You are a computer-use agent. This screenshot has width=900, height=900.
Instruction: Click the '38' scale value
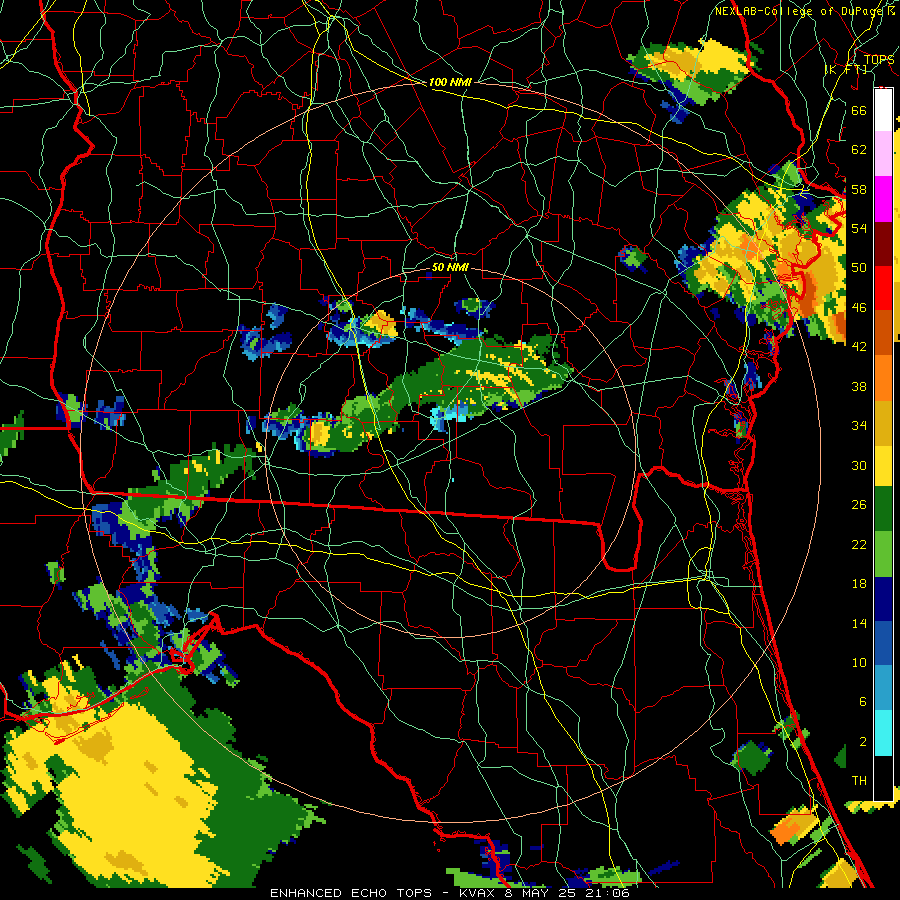pyautogui.click(x=859, y=386)
